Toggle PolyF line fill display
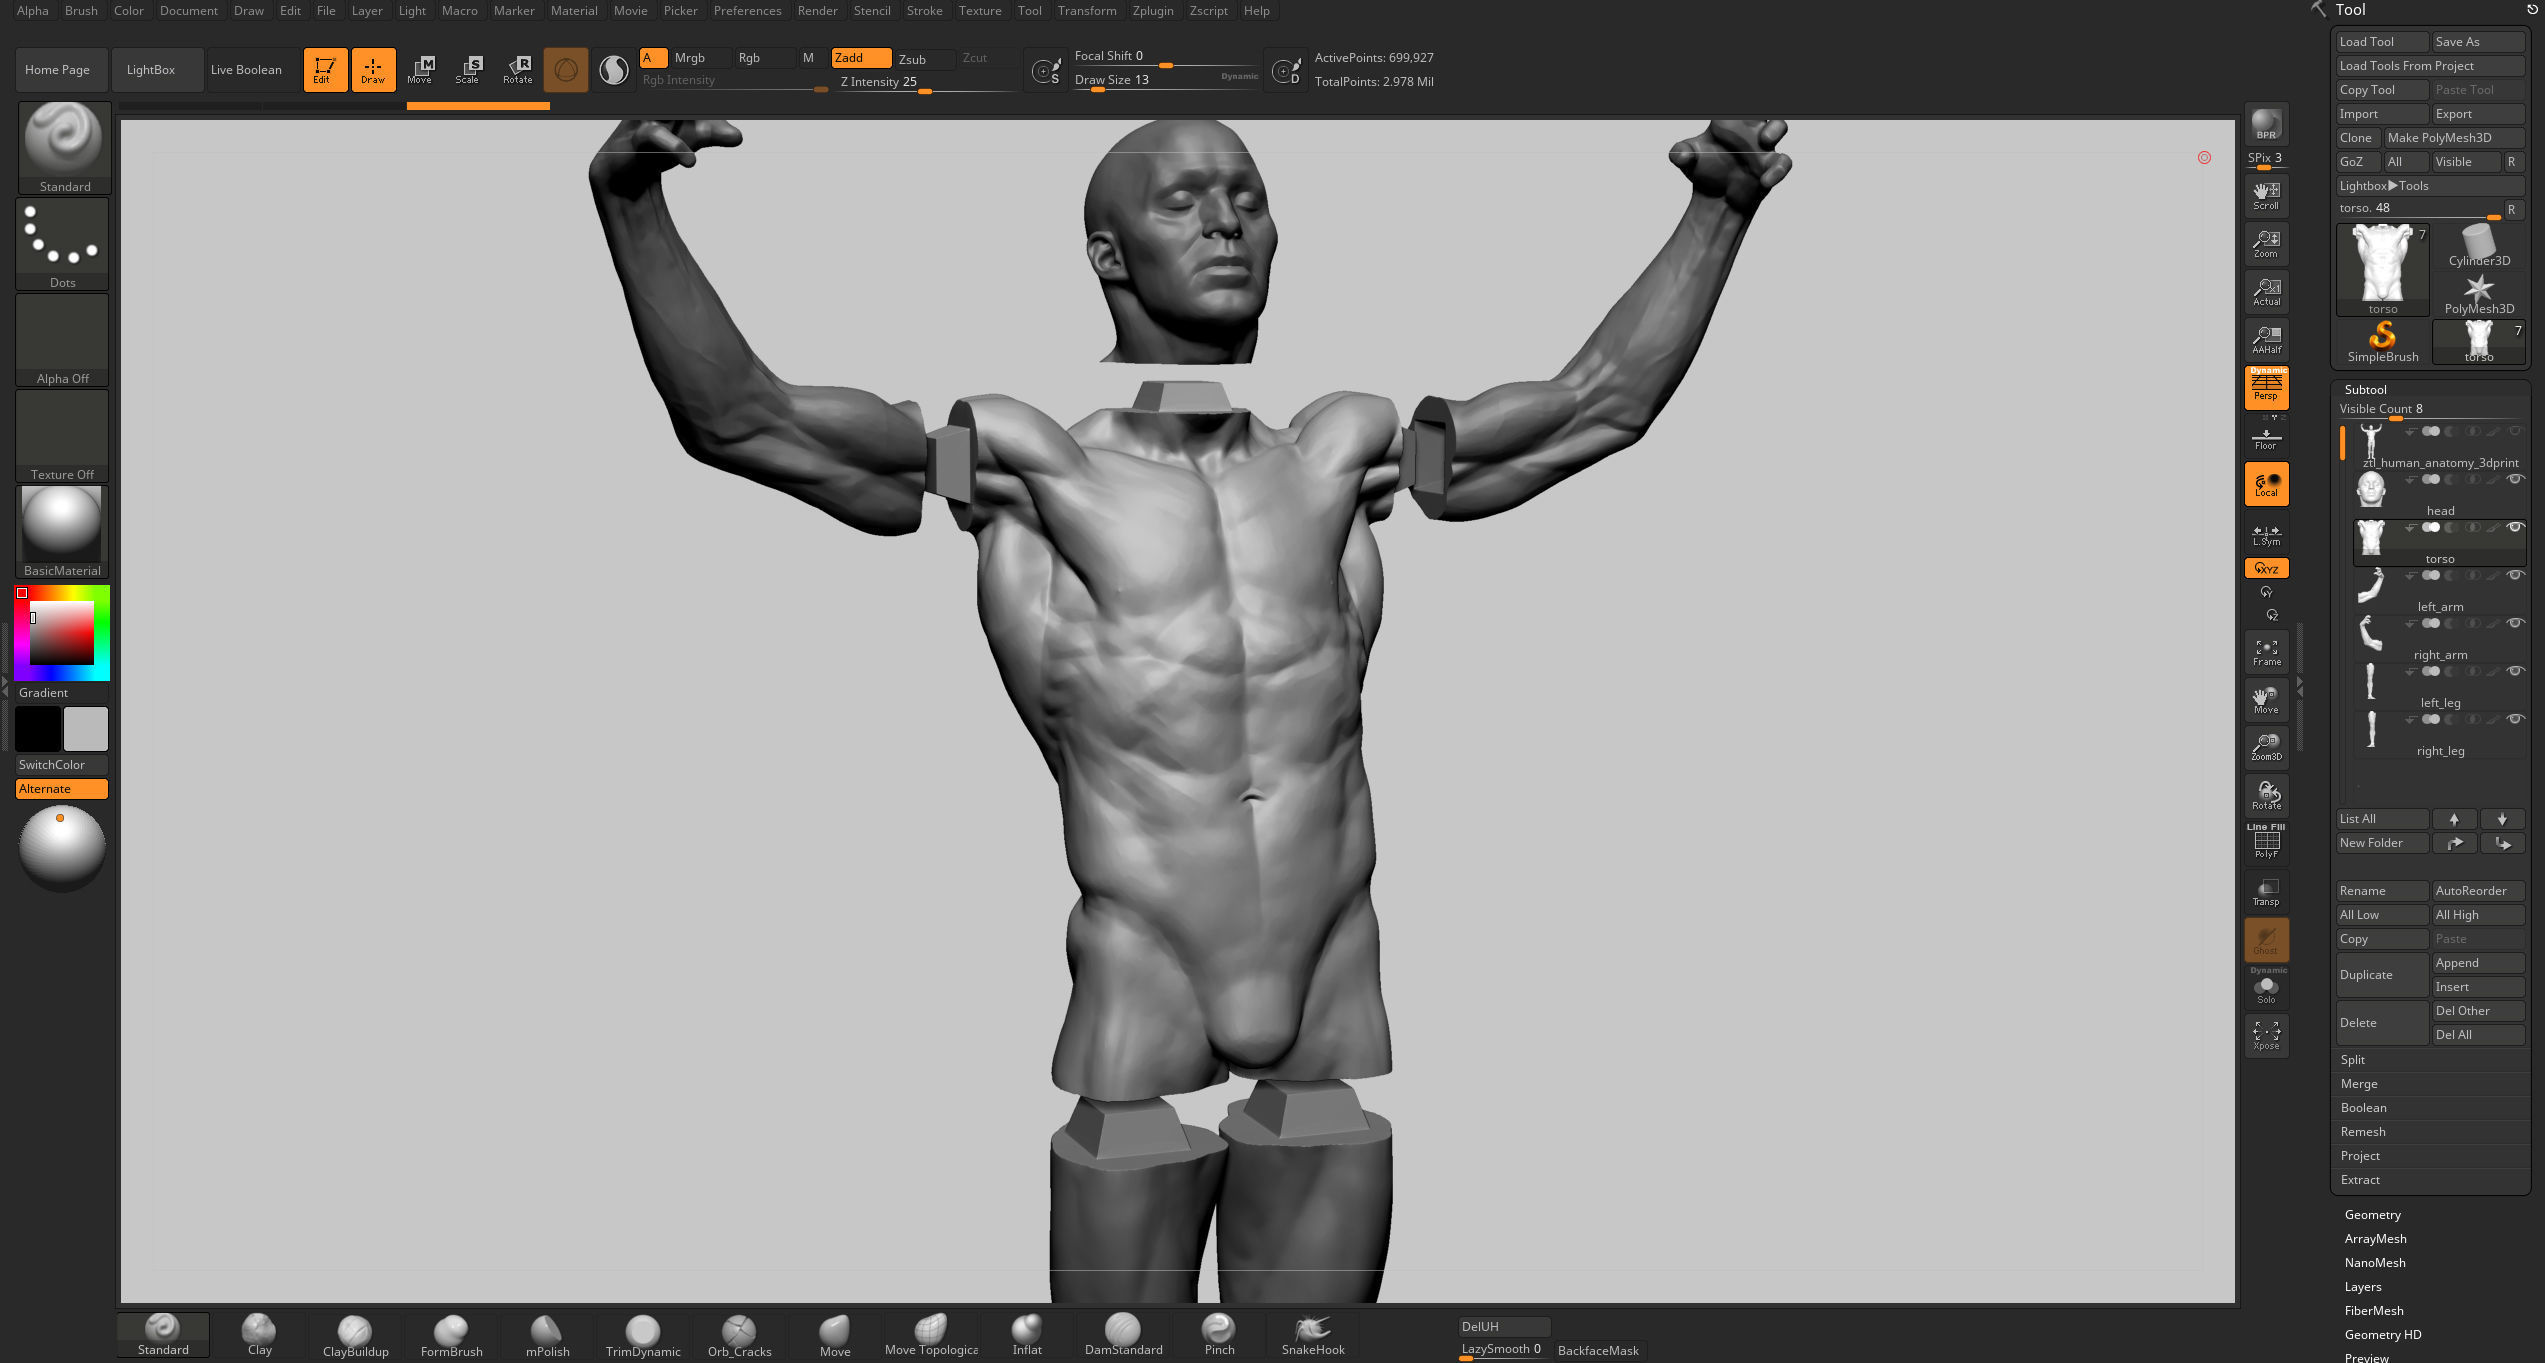 point(2266,844)
